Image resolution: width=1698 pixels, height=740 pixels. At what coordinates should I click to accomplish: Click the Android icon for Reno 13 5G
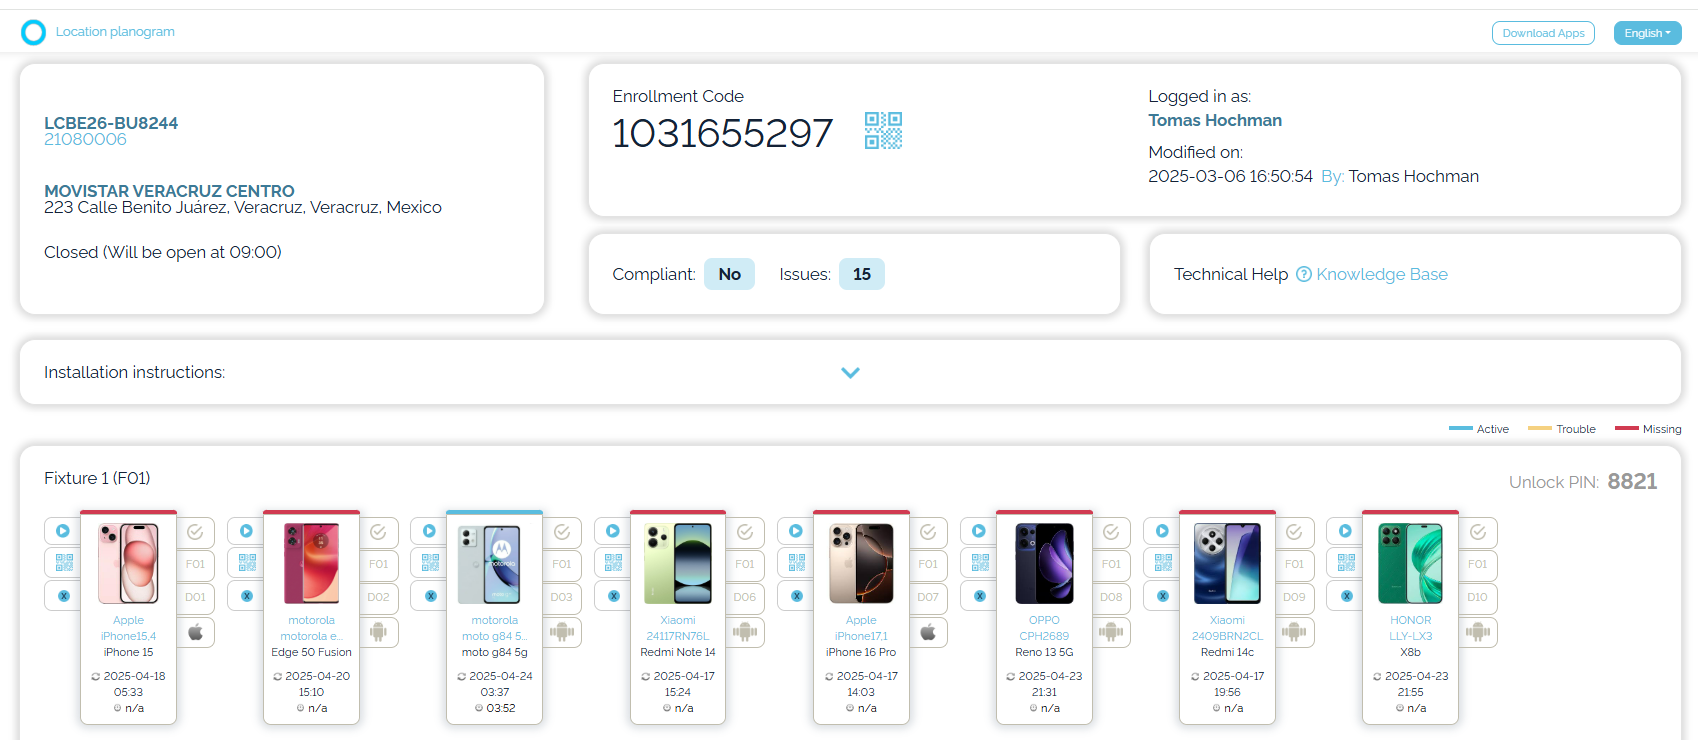1111,632
